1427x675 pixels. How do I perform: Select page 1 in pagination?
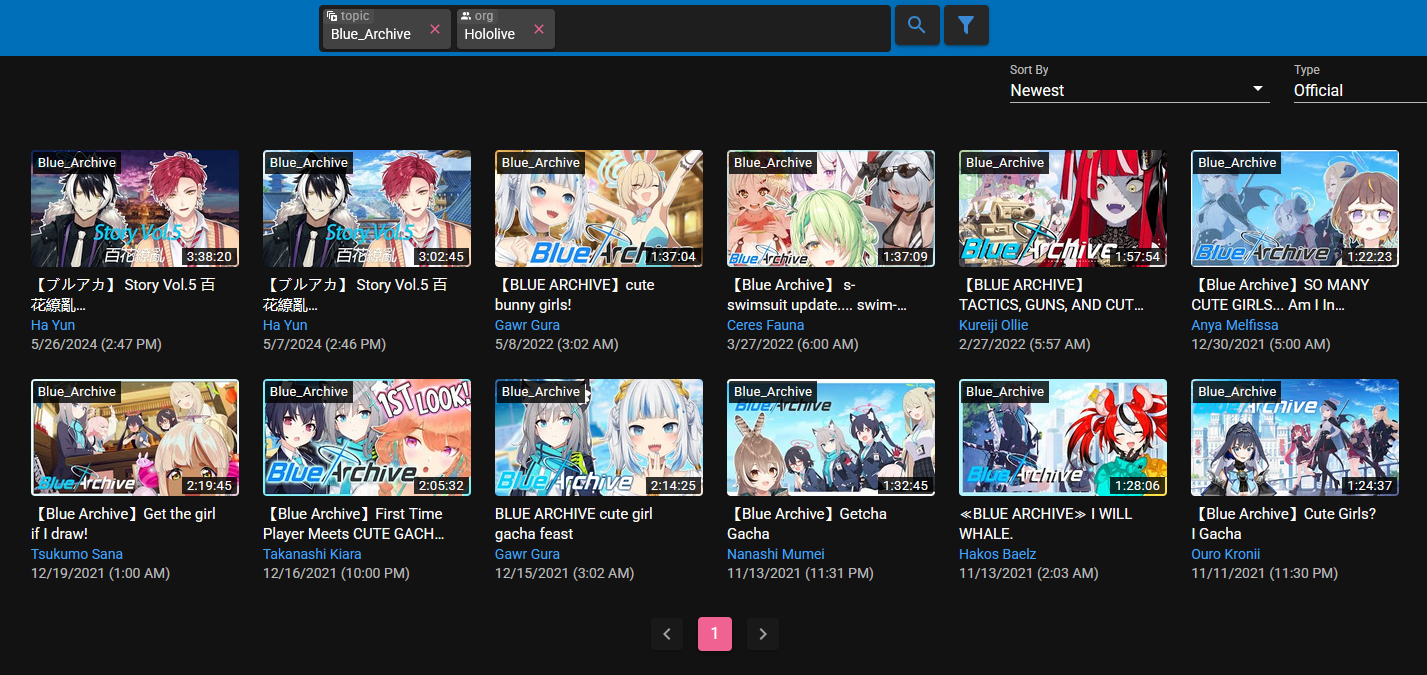tap(715, 634)
